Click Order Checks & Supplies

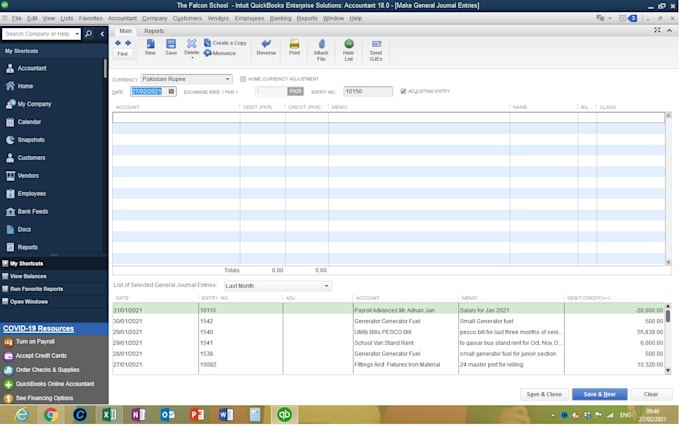[47, 370]
